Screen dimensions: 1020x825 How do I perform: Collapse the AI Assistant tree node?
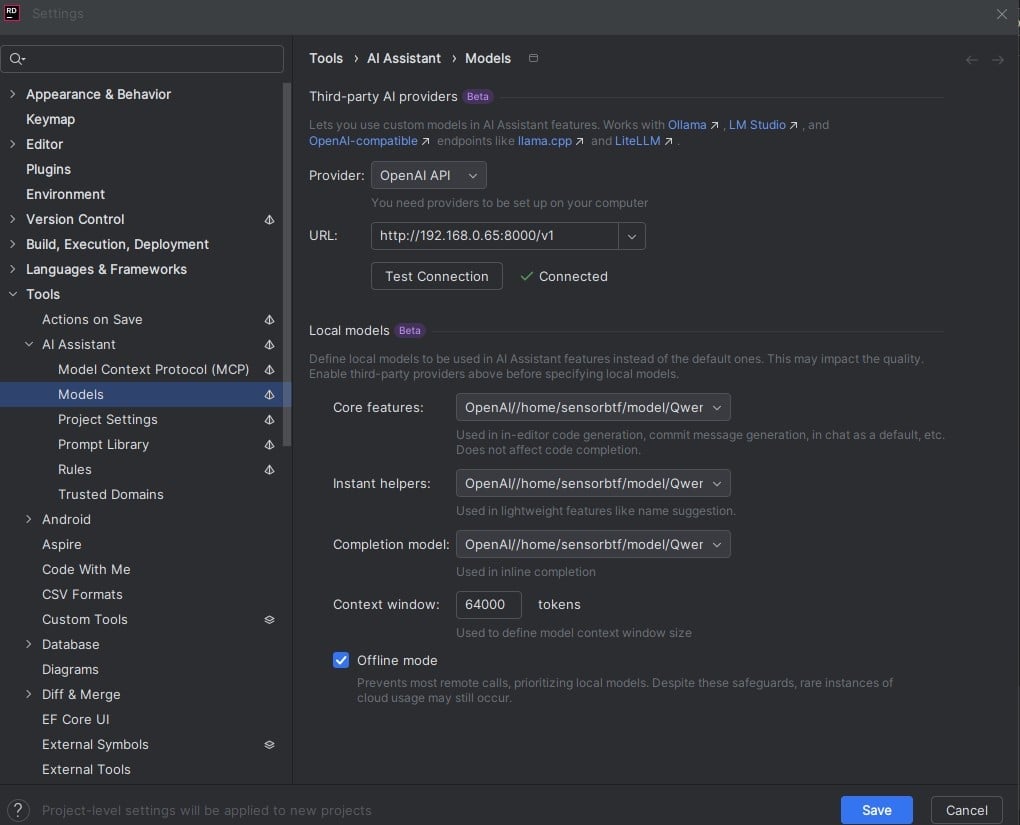29,345
